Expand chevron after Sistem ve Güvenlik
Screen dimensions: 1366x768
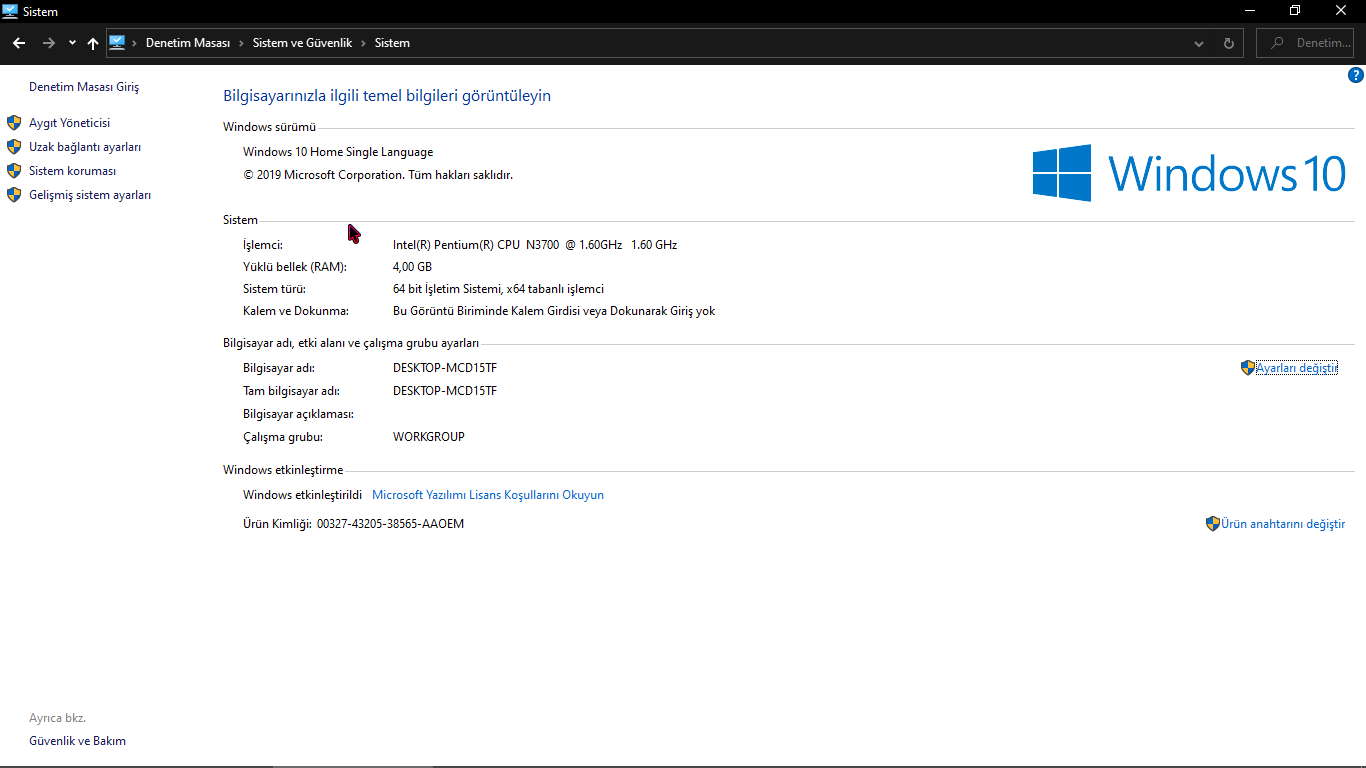(364, 43)
